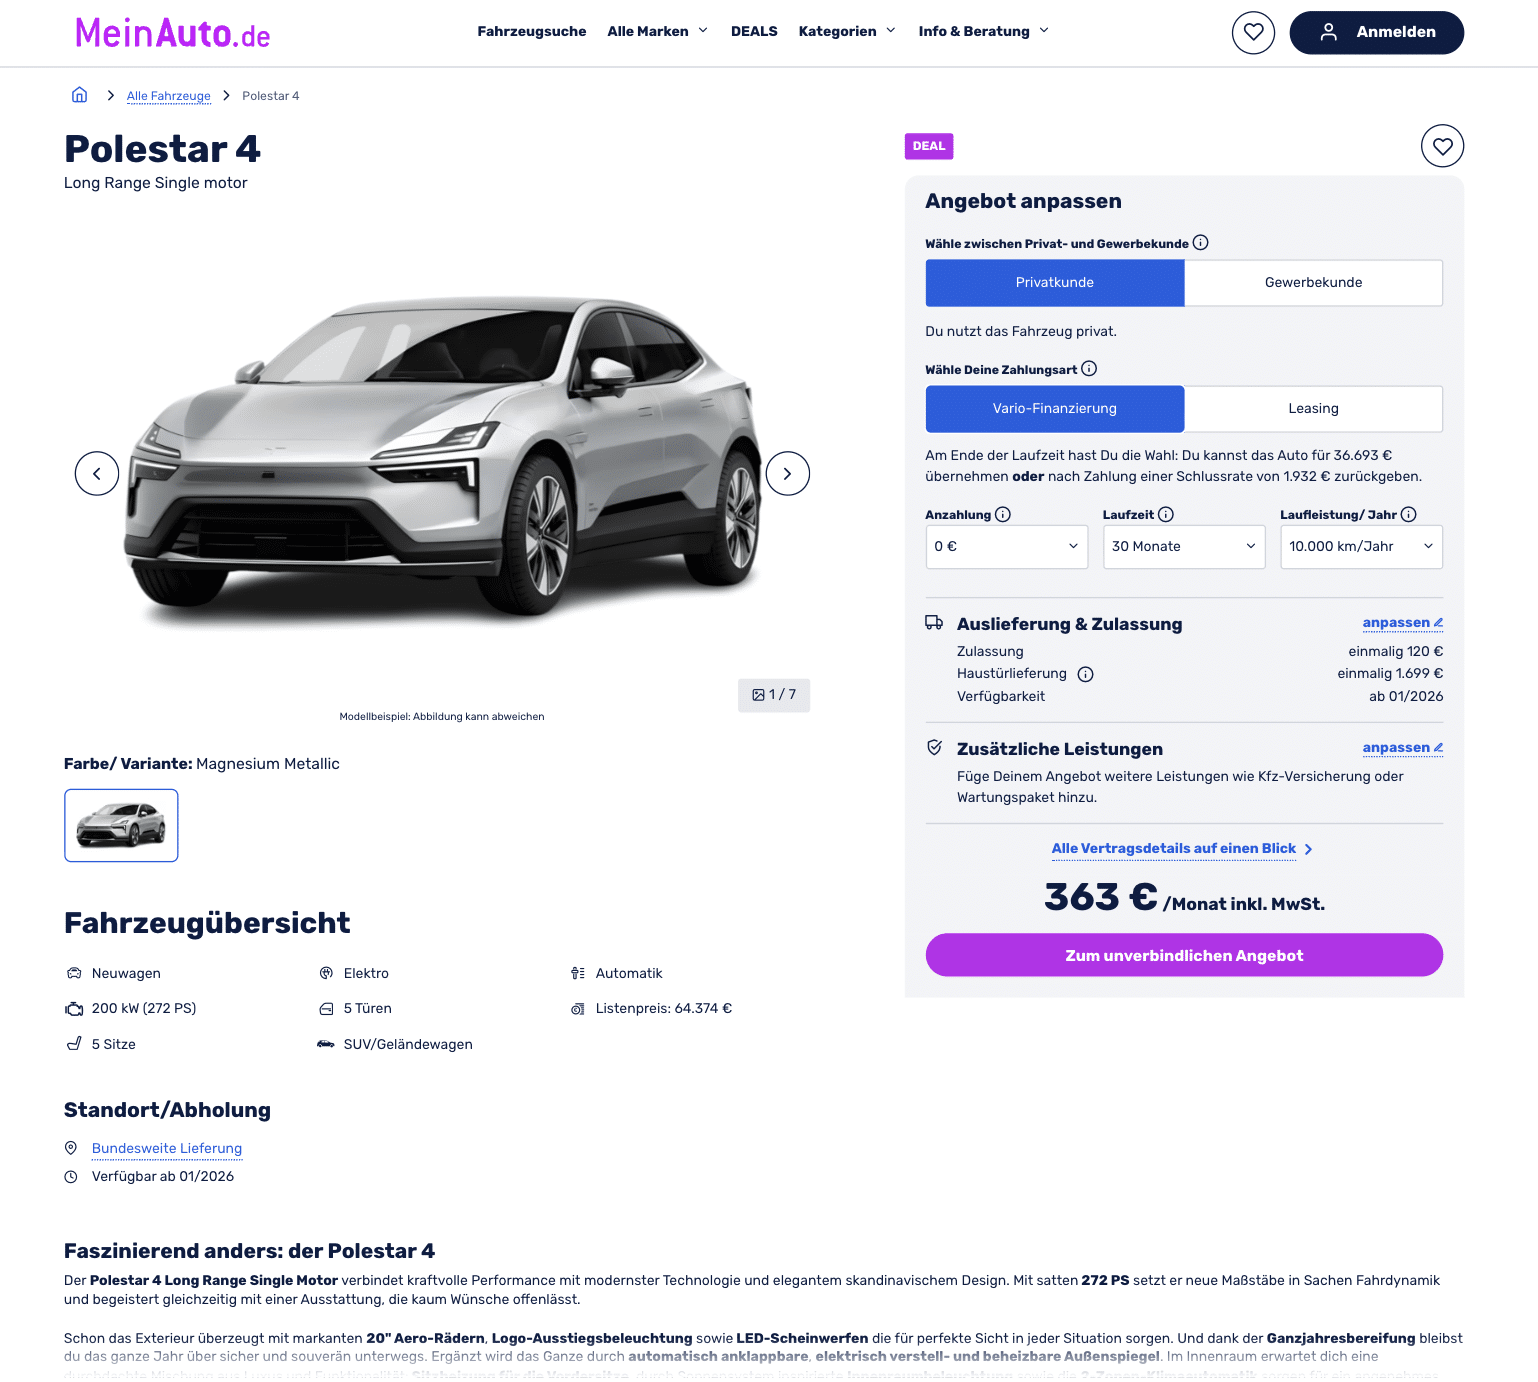Click Zum unverbindlichen Angebot button

1184,955
